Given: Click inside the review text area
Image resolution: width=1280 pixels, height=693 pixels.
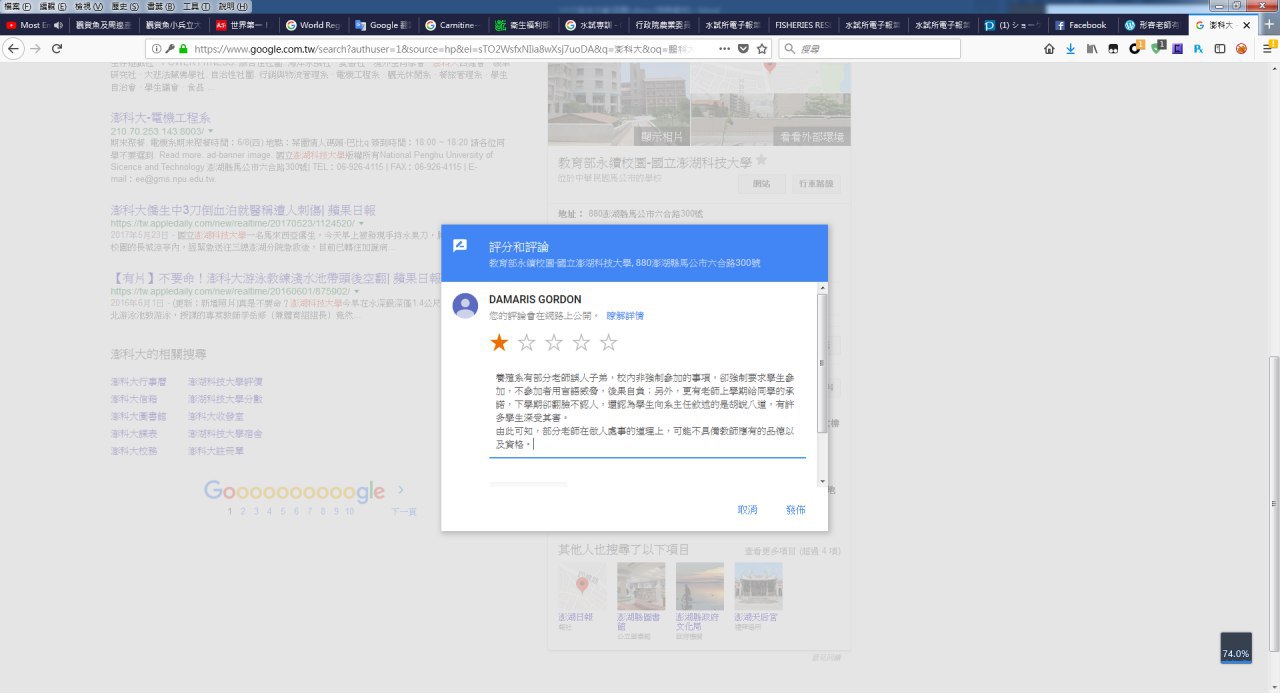Looking at the screenshot, I should pyautogui.click(x=647, y=410).
